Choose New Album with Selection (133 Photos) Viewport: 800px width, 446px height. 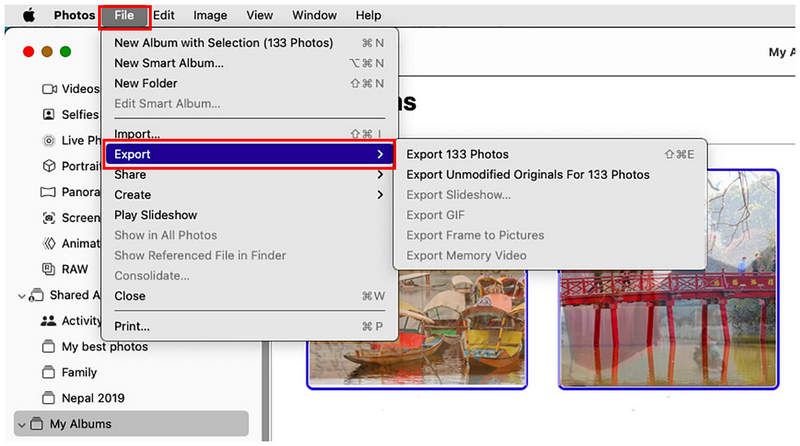(x=249, y=43)
